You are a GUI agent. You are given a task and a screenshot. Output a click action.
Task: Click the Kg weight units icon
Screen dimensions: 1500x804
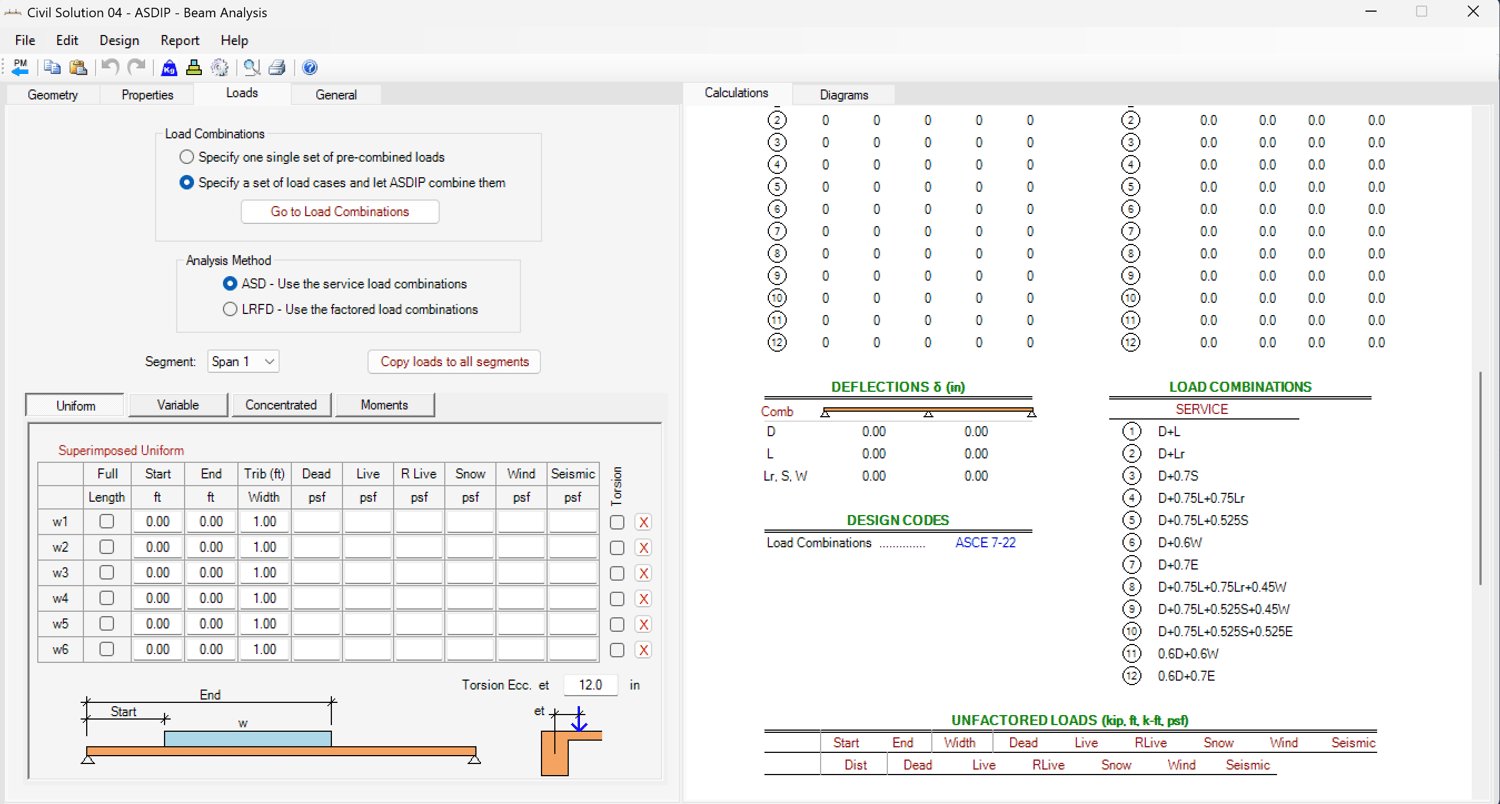click(x=169, y=67)
